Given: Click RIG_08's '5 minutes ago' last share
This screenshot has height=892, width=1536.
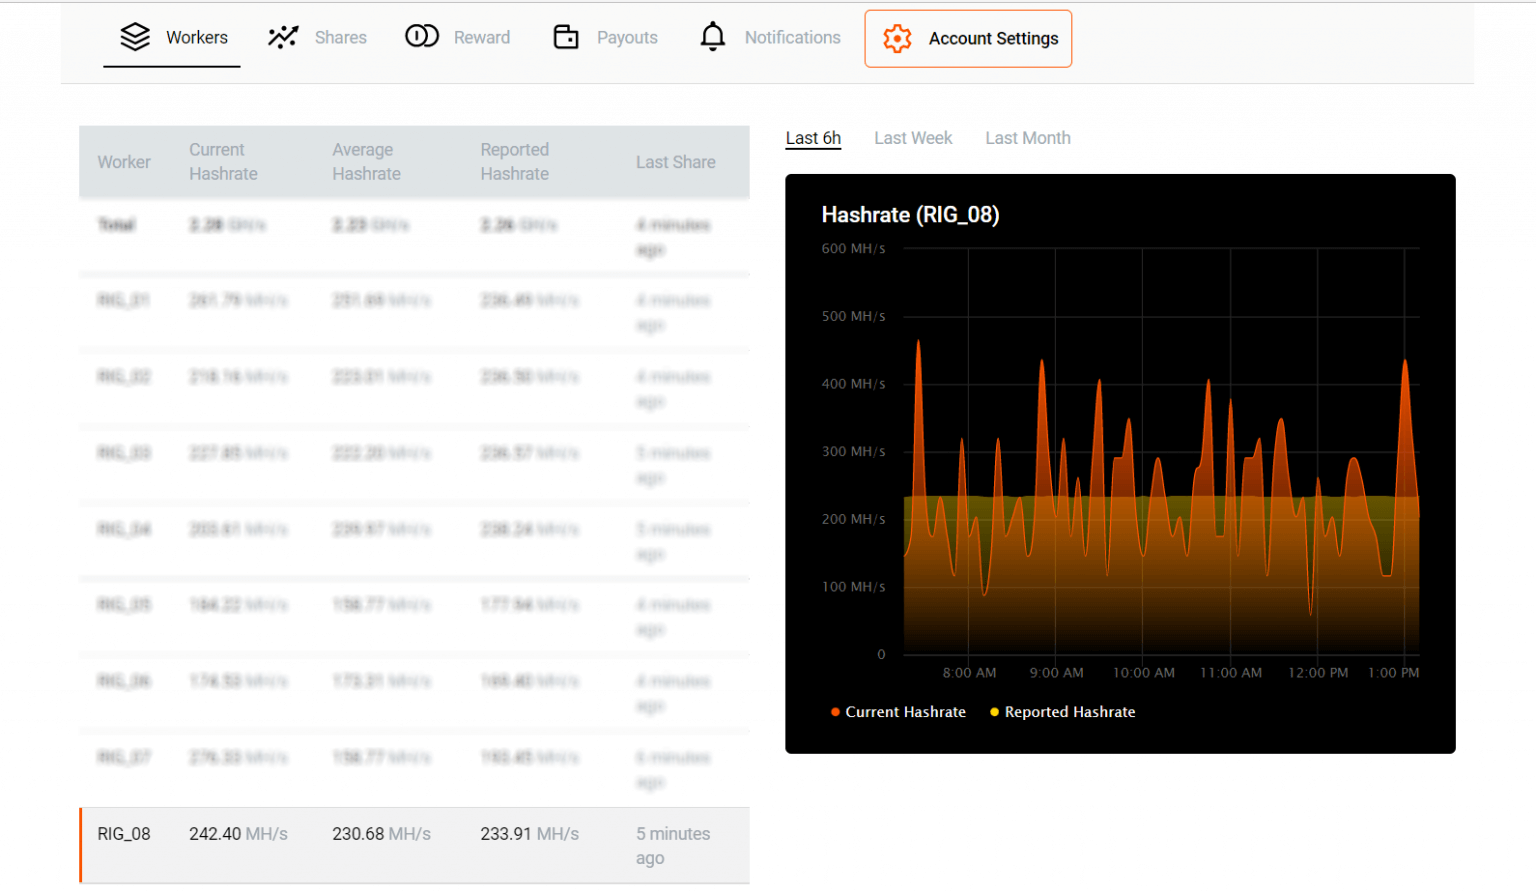Looking at the screenshot, I should pos(672,845).
